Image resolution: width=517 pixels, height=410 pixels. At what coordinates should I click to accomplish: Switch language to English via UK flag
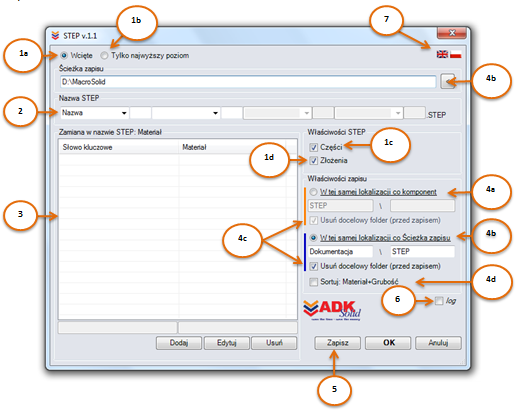click(442, 54)
